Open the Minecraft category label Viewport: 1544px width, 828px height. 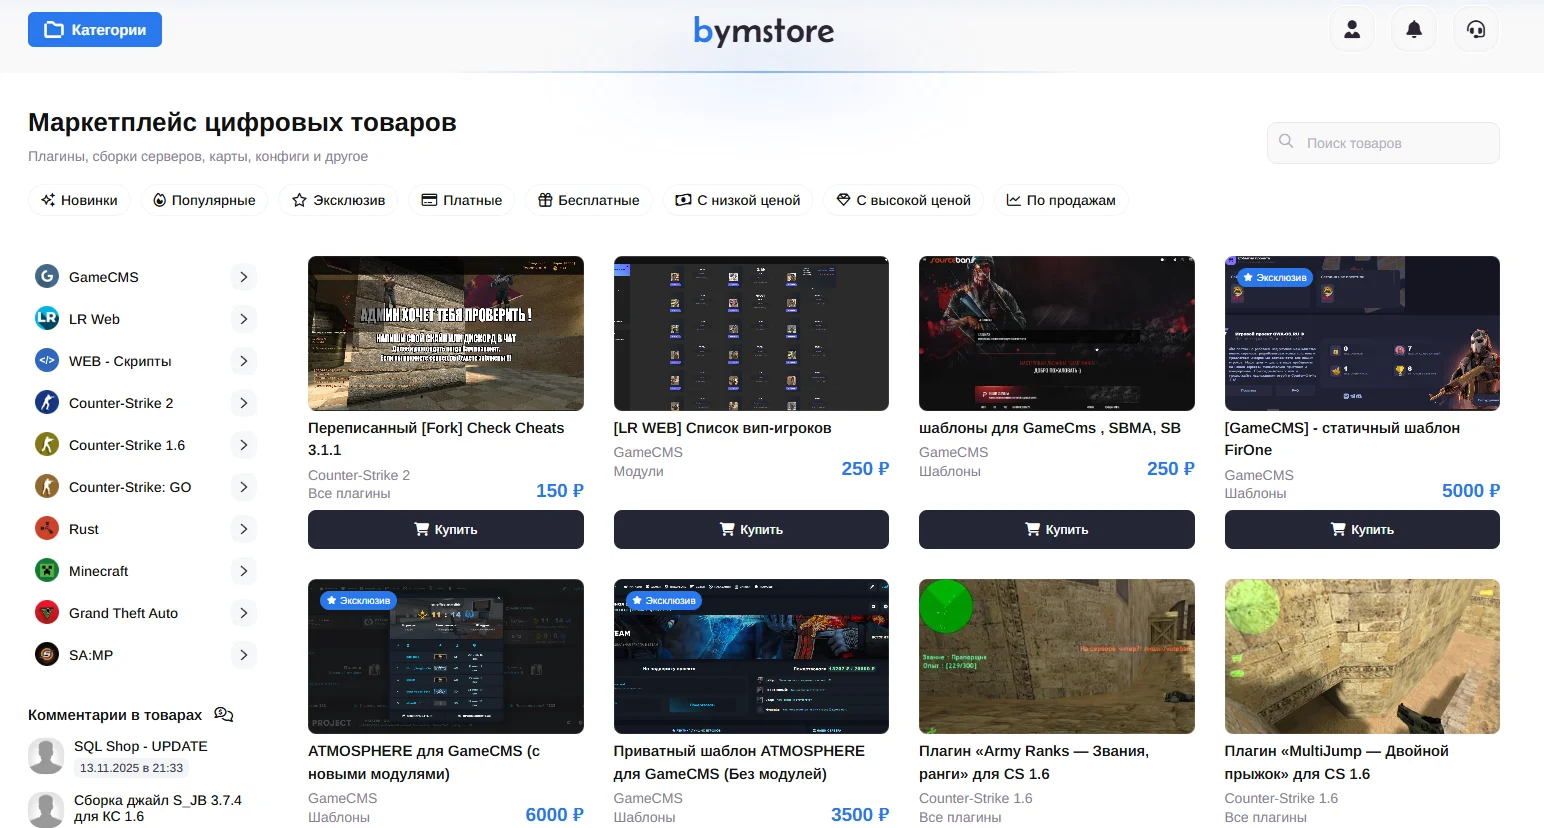point(98,571)
